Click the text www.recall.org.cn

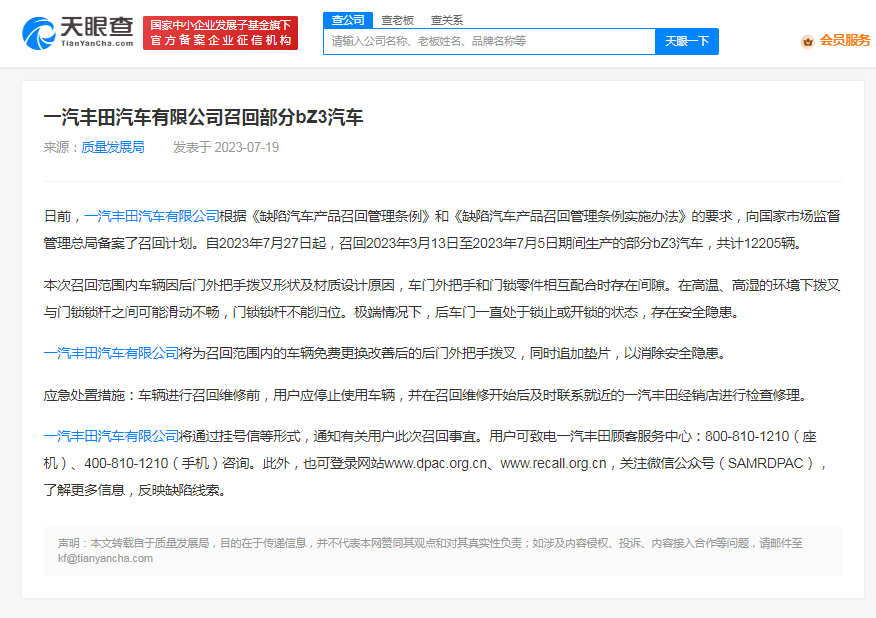tap(553, 464)
